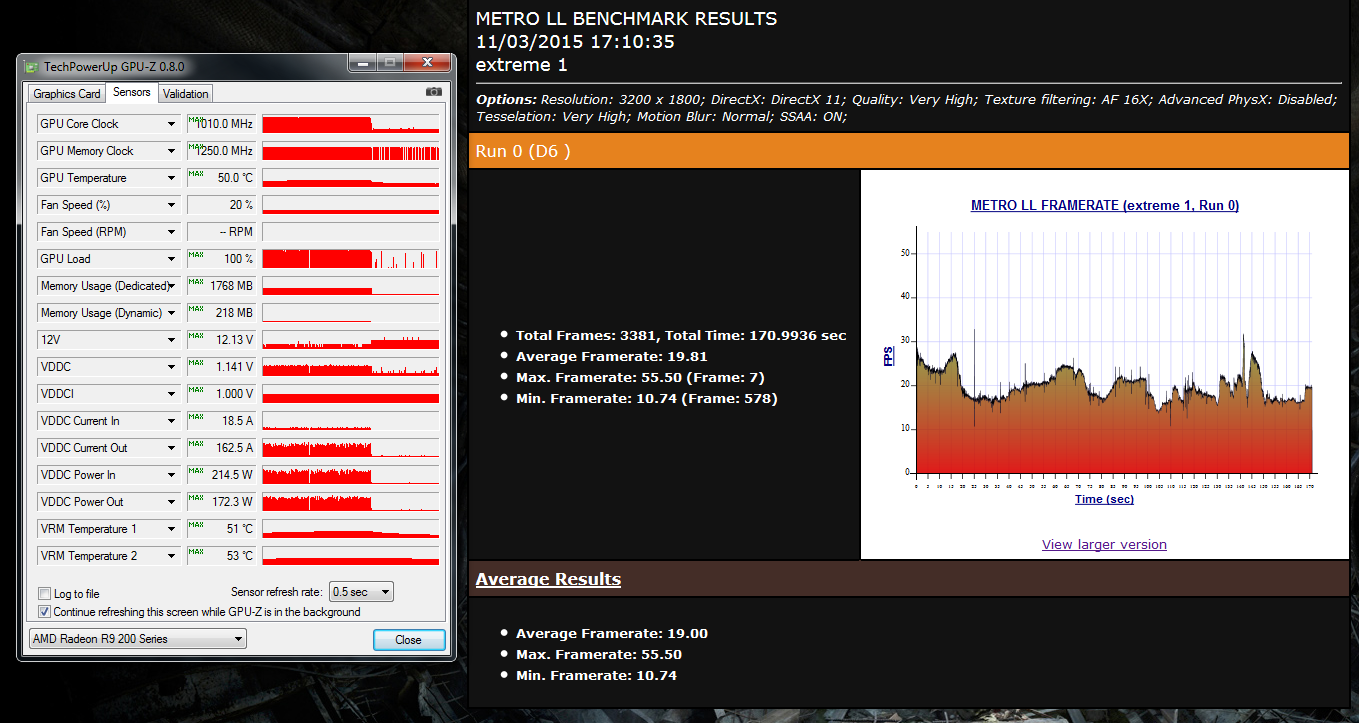The height and width of the screenshot is (723, 1359).
Task: Click the GPU-Z application icon in title bar
Action: point(31,66)
